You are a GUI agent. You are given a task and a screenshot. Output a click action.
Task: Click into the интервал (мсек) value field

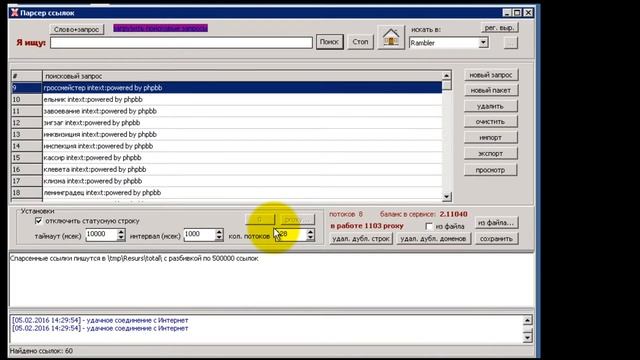(200, 234)
